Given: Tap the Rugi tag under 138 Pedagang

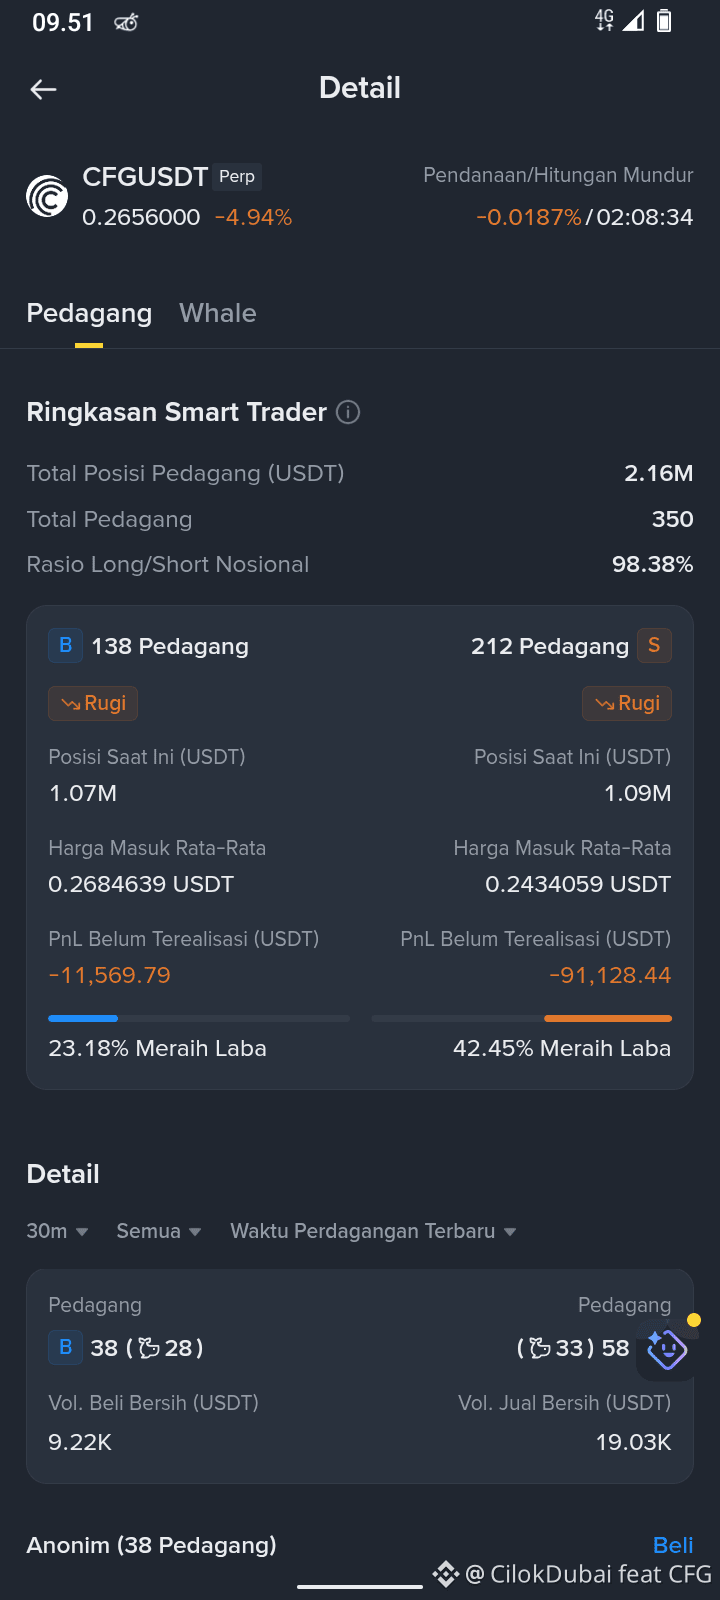Looking at the screenshot, I should tap(93, 703).
